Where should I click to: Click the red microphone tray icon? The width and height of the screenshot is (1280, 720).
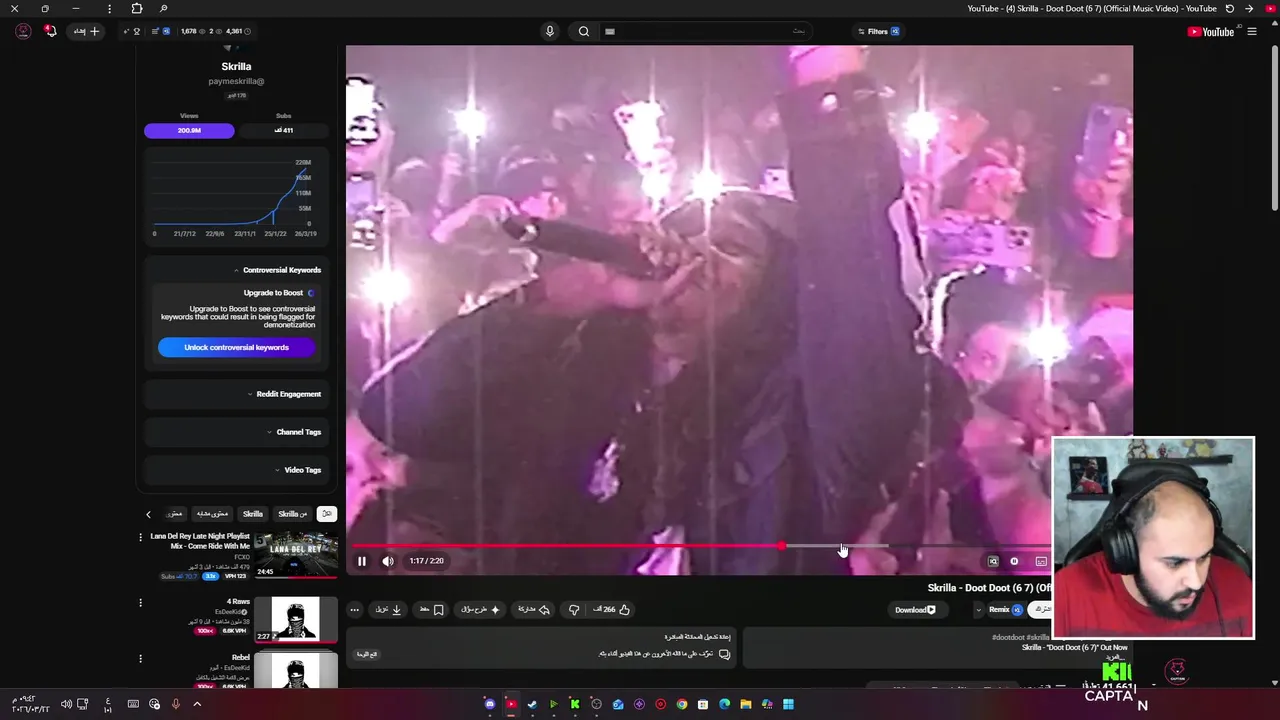click(x=175, y=704)
